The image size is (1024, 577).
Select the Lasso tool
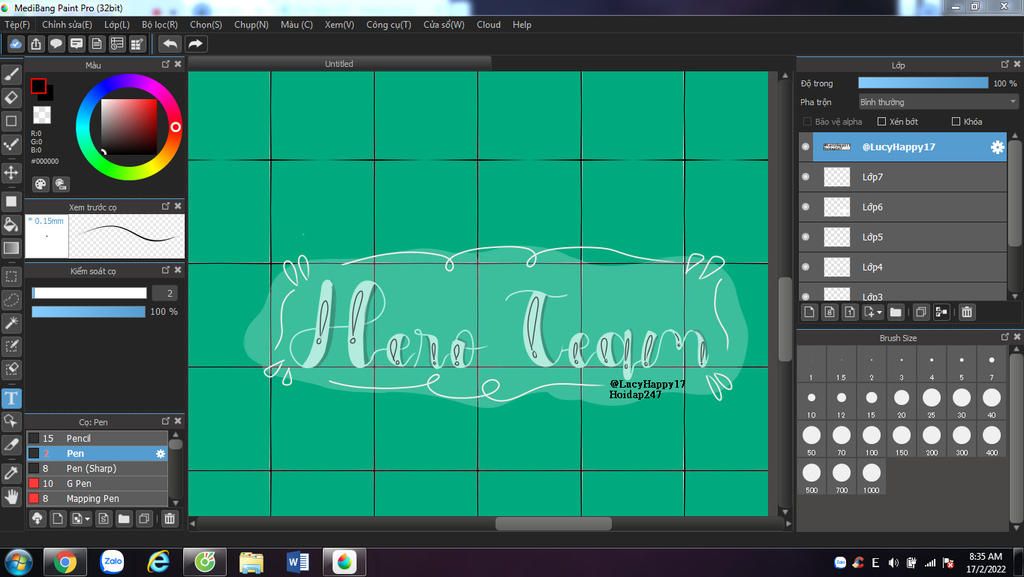click(x=11, y=300)
